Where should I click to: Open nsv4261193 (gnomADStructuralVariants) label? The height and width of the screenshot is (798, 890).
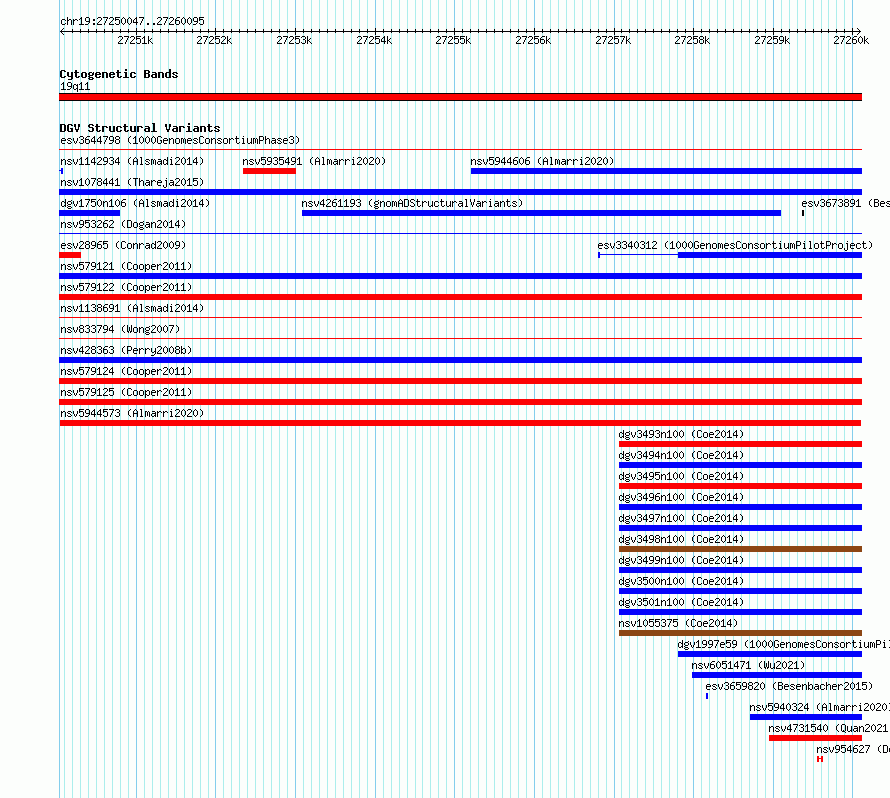[412, 203]
